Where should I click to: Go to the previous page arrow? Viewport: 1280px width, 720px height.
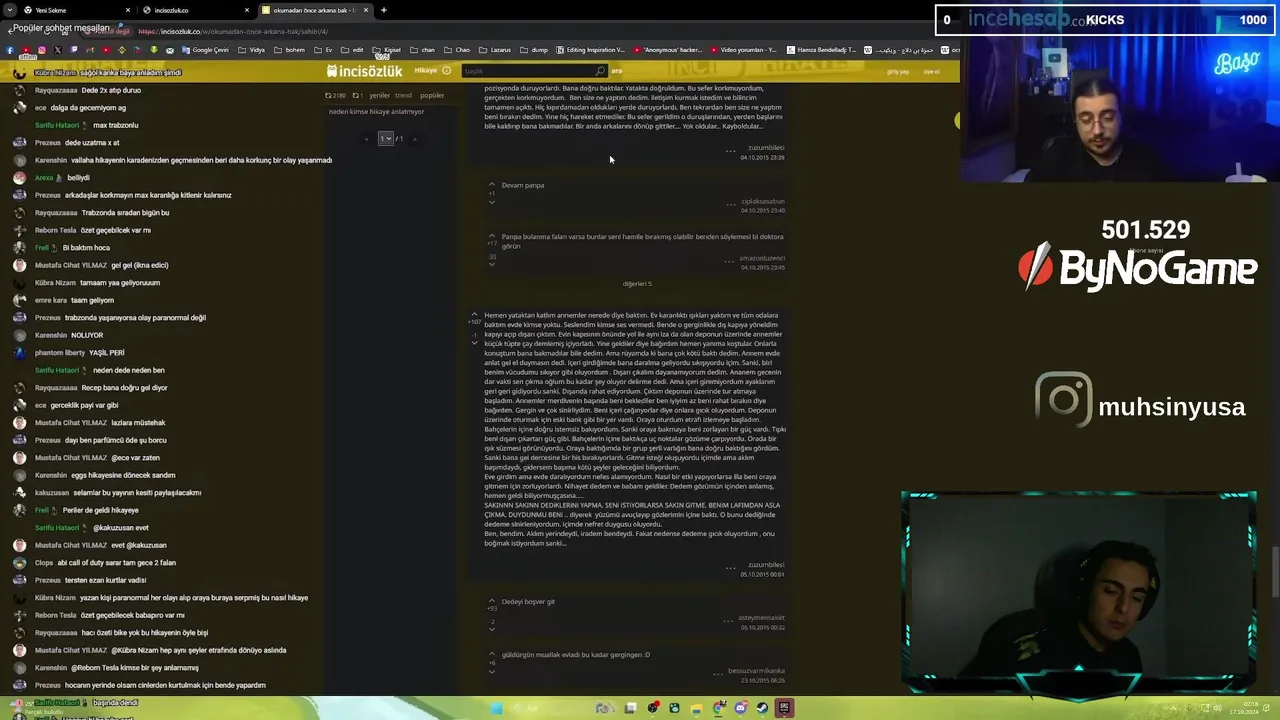[367, 138]
